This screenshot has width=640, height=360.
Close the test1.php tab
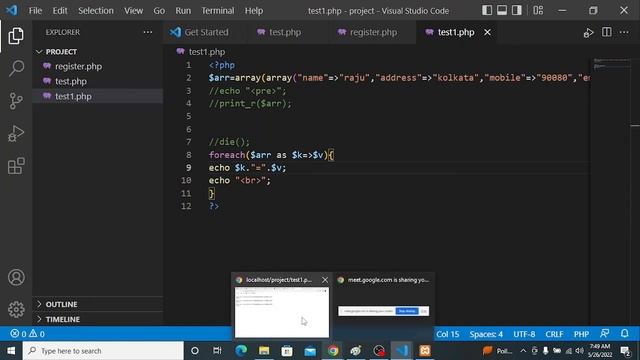[x=487, y=32]
